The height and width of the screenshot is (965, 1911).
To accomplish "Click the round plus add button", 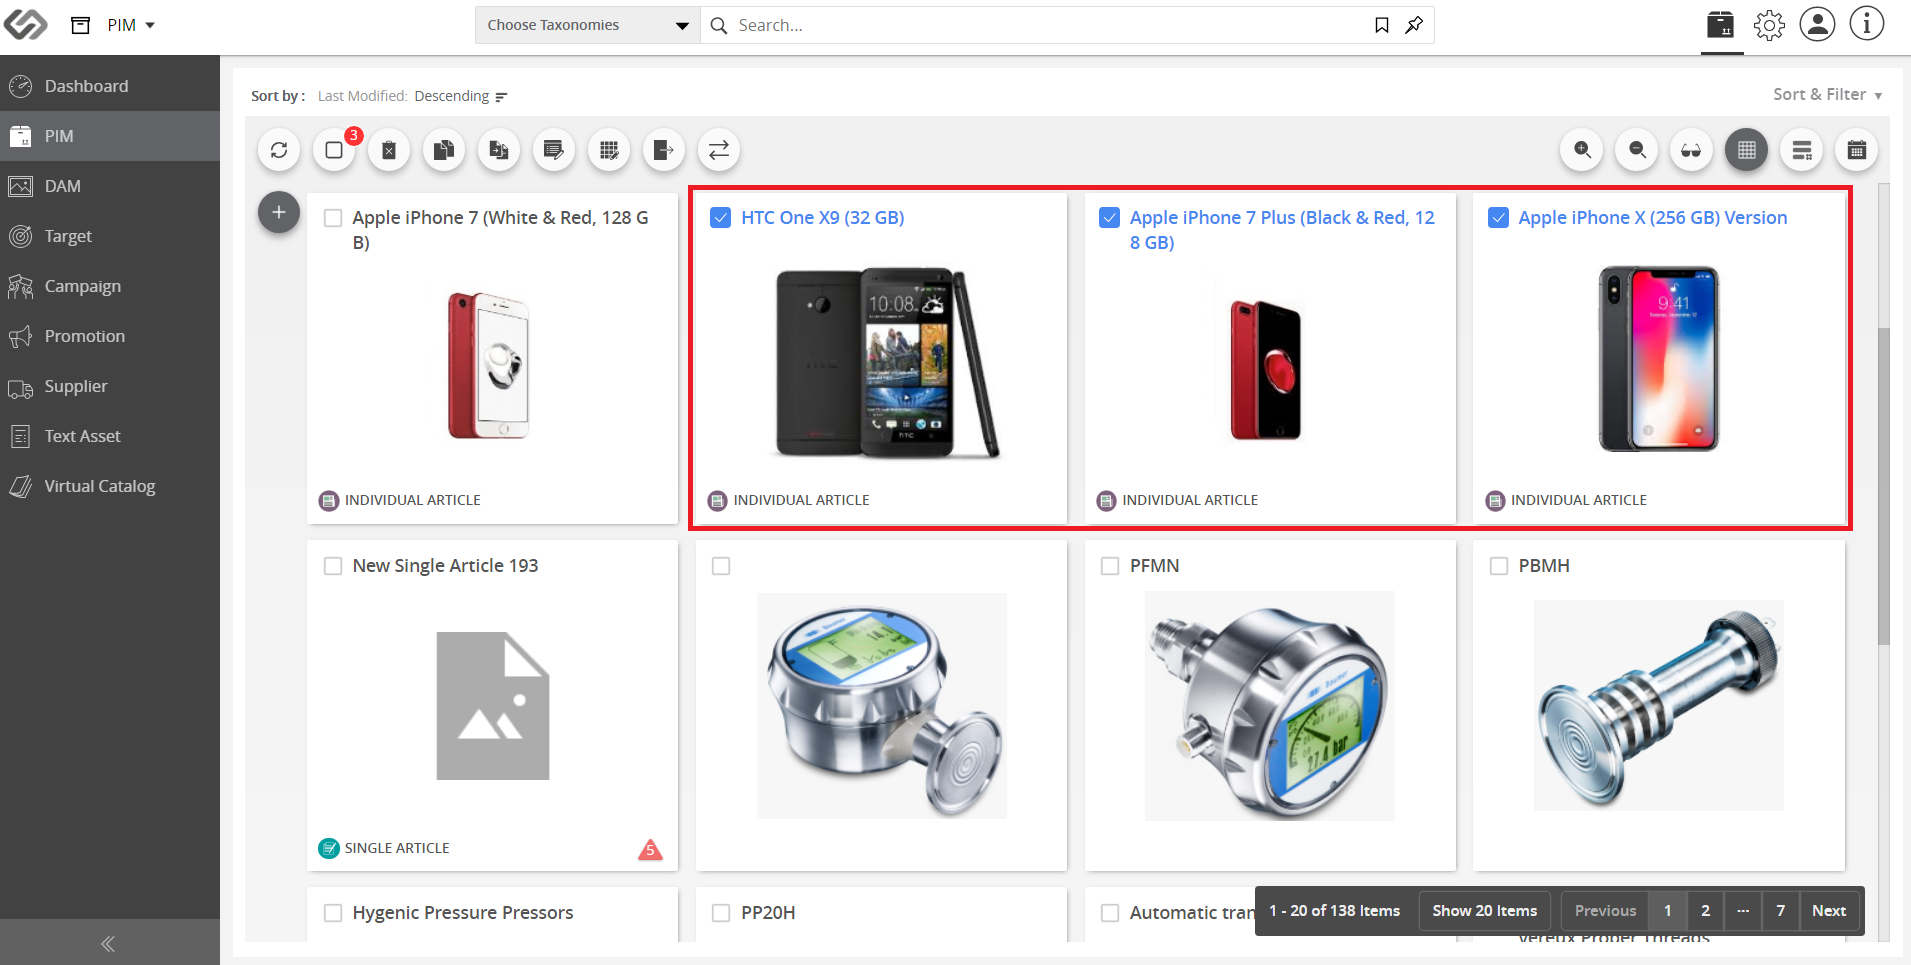I will tap(279, 212).
